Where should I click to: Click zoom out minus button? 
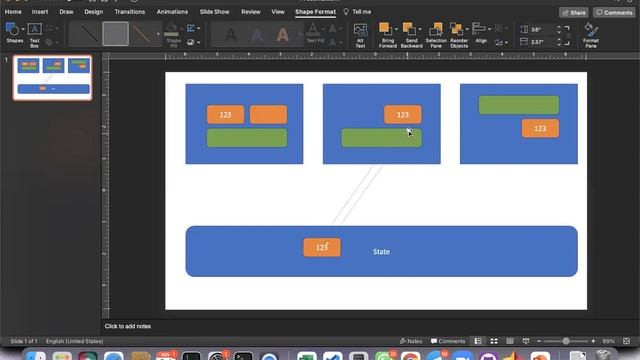pyautogui.click(x=539, y=341)
